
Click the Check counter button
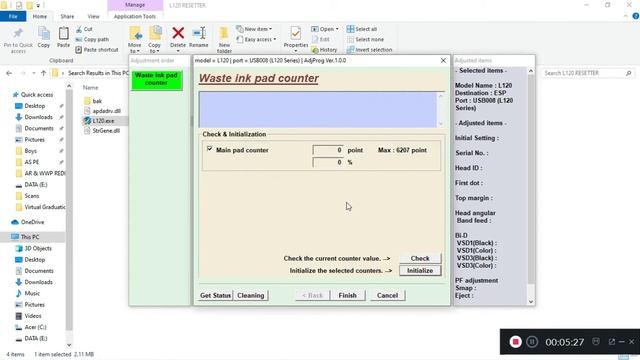tap(420, 258)
